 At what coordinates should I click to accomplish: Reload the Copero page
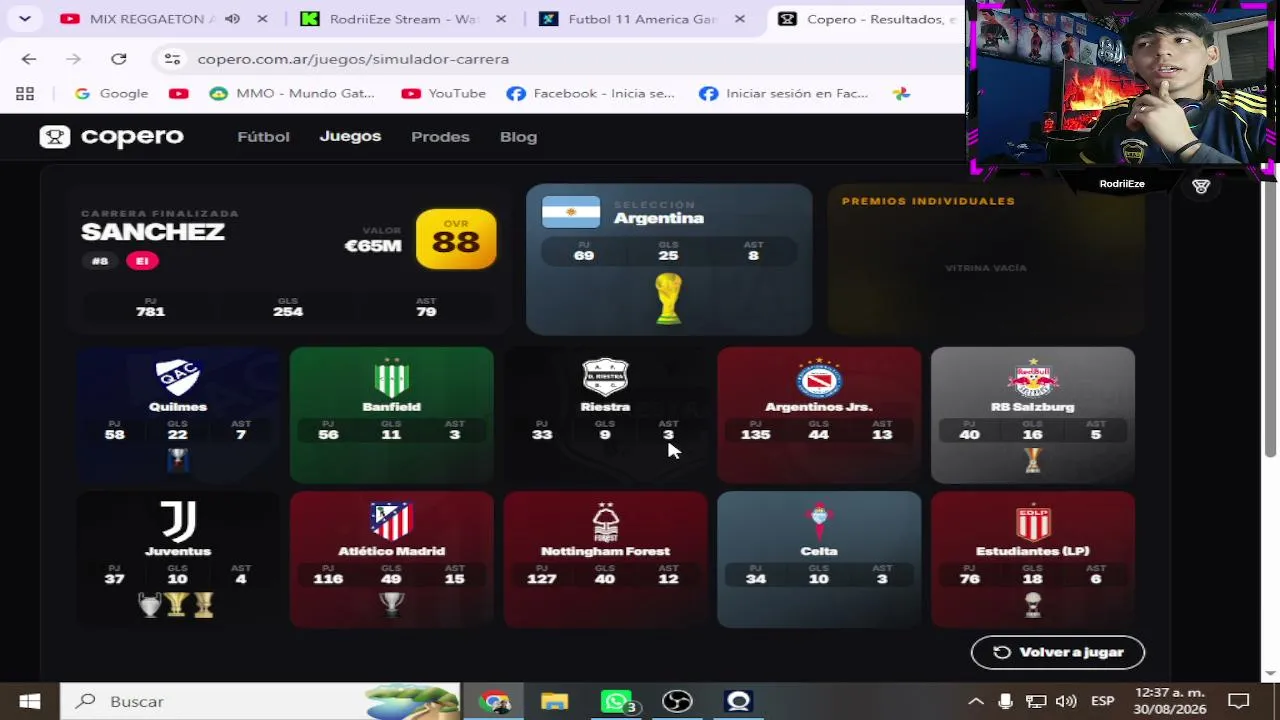tap(118, 59)
